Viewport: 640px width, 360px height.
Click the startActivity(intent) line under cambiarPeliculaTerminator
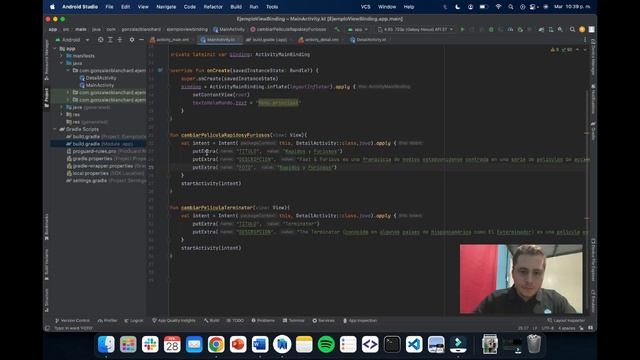tap(211, 248)
